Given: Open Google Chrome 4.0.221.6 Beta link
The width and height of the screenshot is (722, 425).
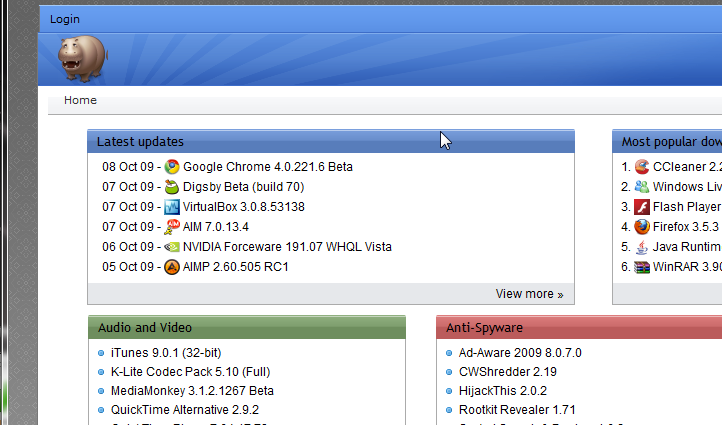Looking at the screenshot, I should [268, 167].
